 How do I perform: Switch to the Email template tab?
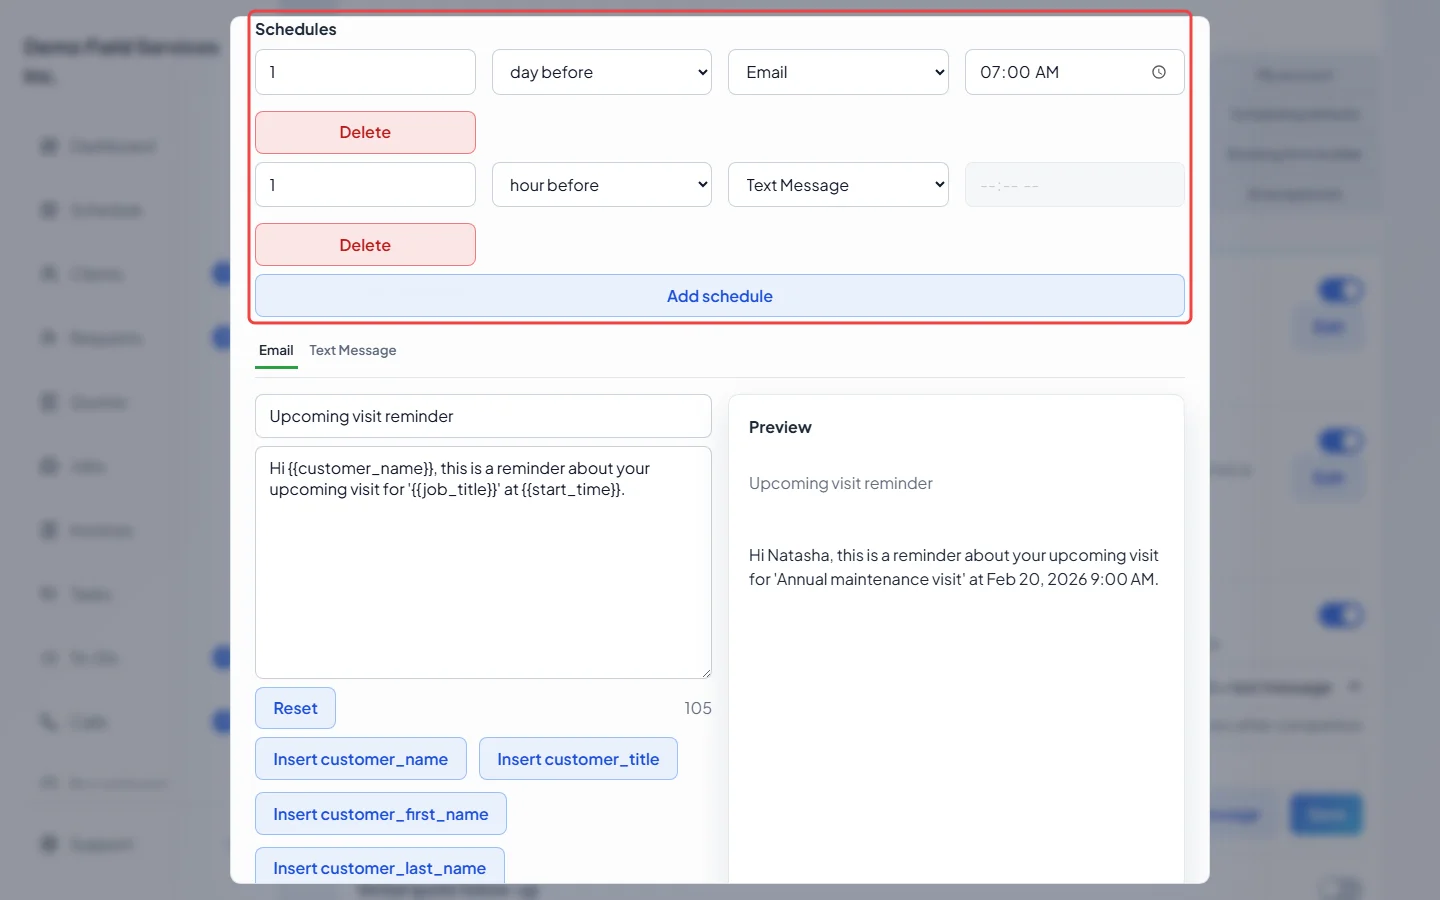[276, 351]
